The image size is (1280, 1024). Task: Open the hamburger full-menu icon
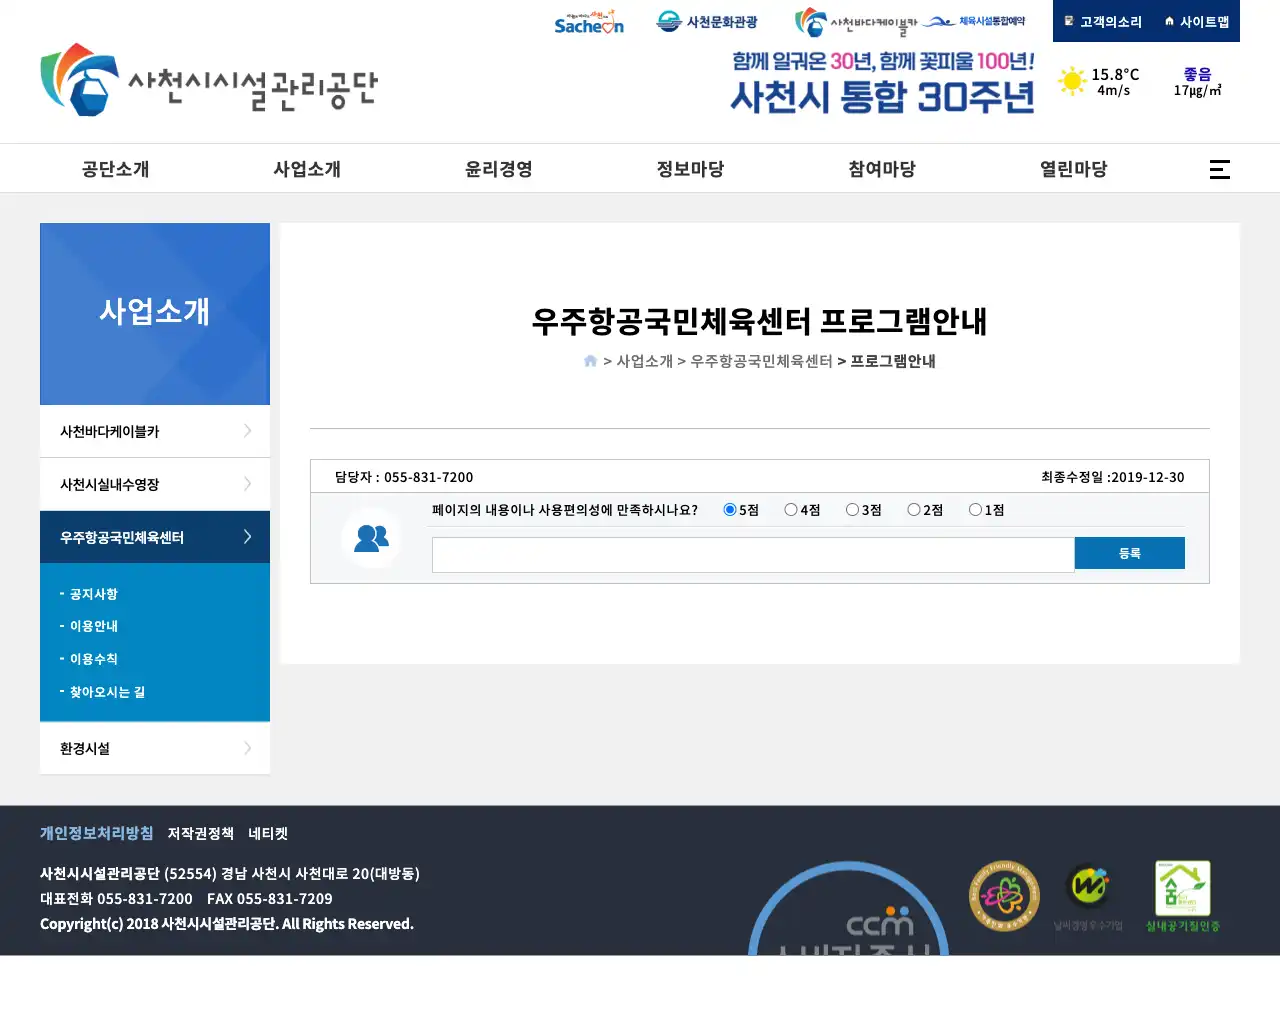pos(1219,169)
